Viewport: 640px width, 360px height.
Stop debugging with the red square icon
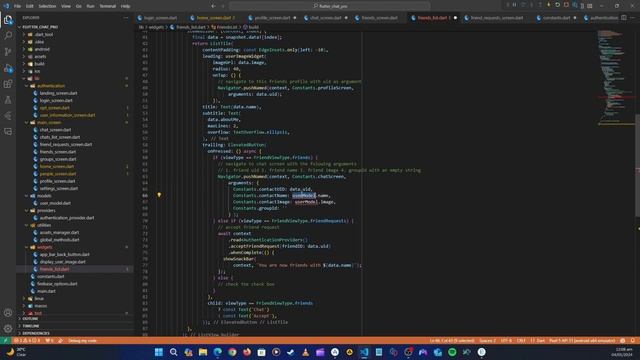[x=566, y=5]
